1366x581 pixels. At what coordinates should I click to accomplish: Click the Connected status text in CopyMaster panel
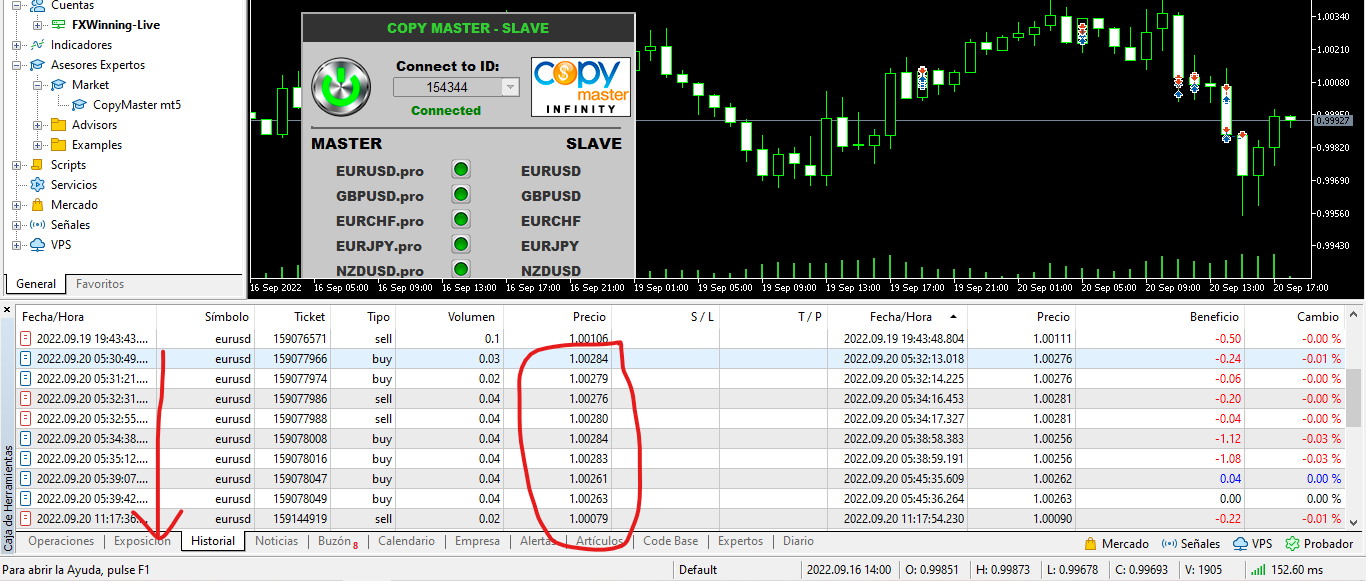pyautogui.click(x=446, y=110)
